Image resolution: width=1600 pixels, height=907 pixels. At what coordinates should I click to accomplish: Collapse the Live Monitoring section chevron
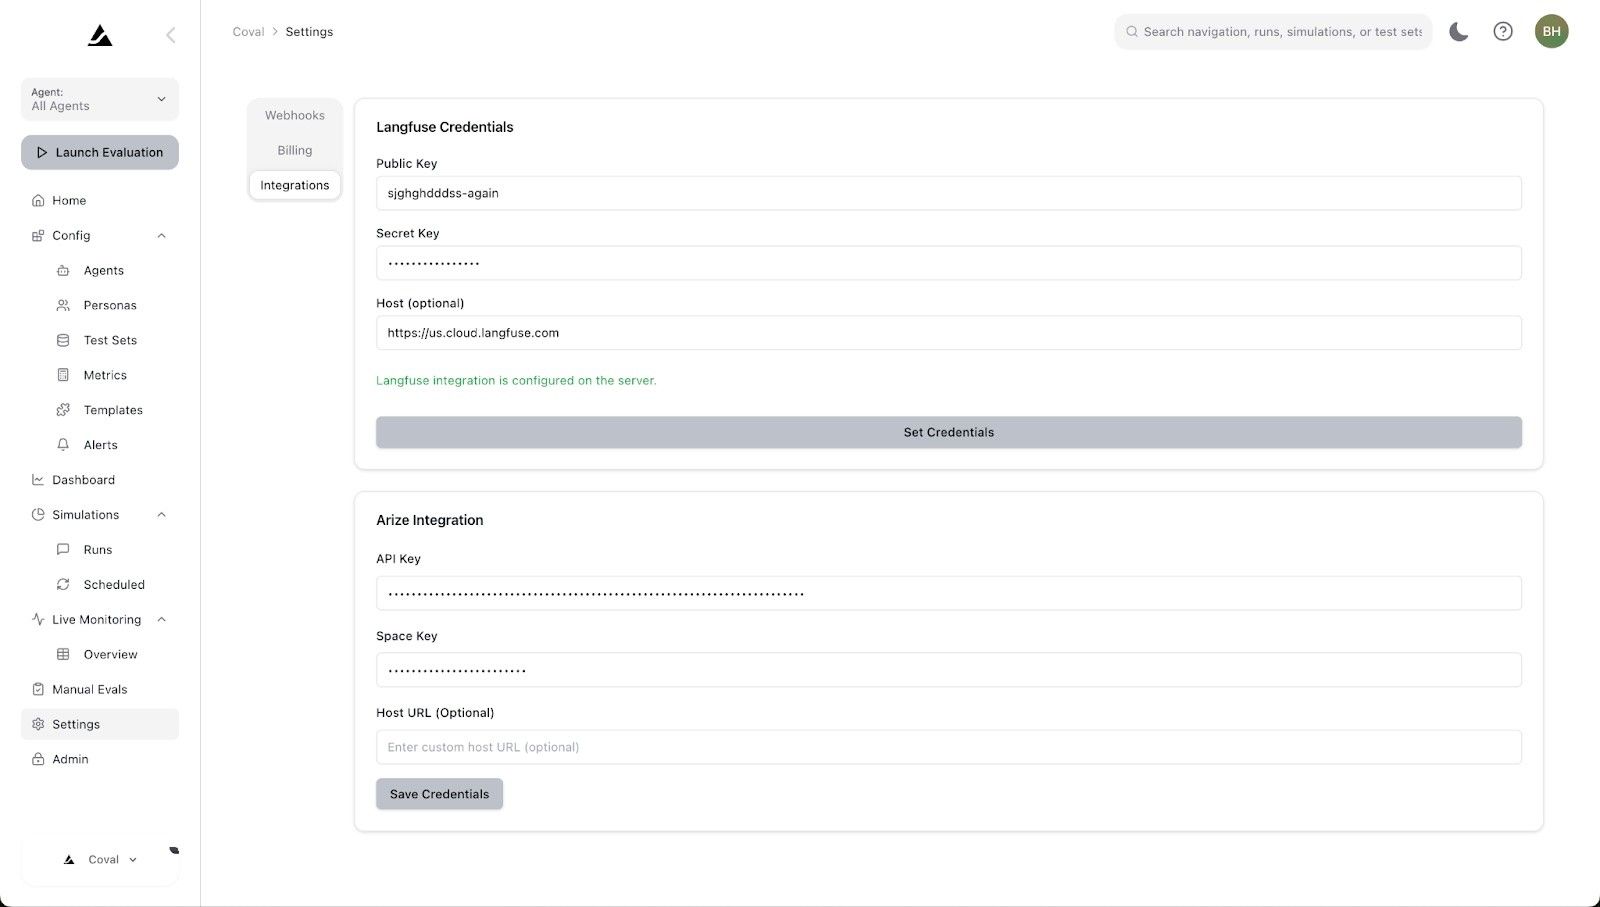point(161,620)
